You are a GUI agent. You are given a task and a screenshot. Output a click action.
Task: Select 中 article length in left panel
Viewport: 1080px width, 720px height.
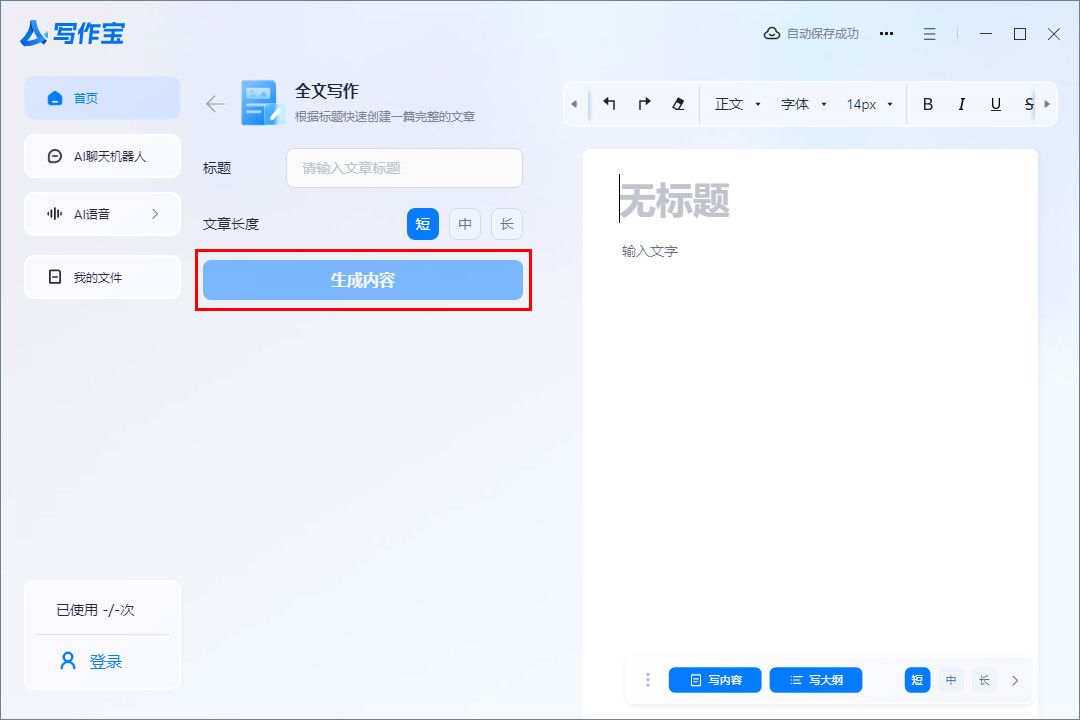(x=465, y=224)
